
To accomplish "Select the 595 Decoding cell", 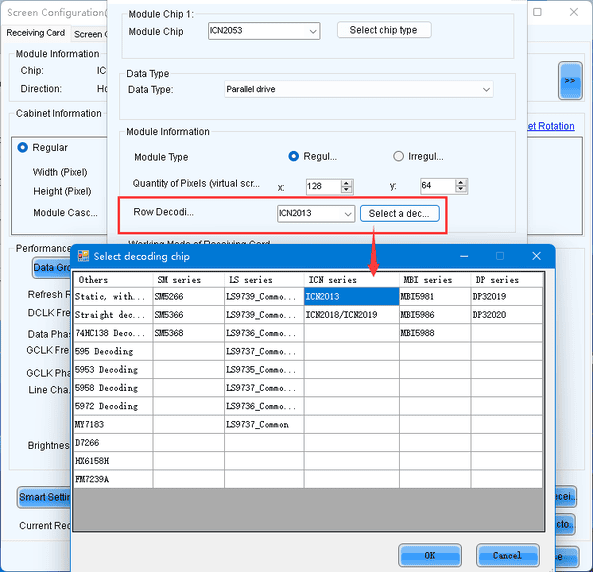I will coord(113,351).
